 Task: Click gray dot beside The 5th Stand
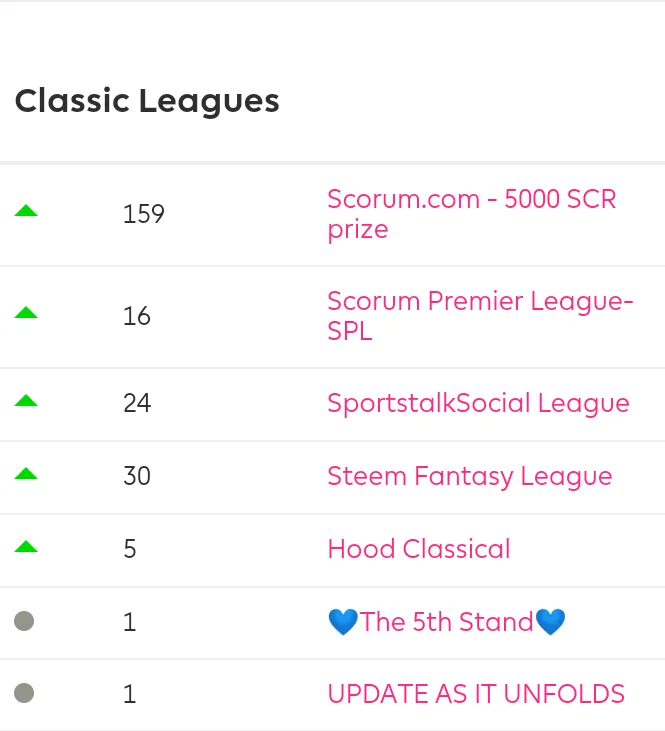24,621
